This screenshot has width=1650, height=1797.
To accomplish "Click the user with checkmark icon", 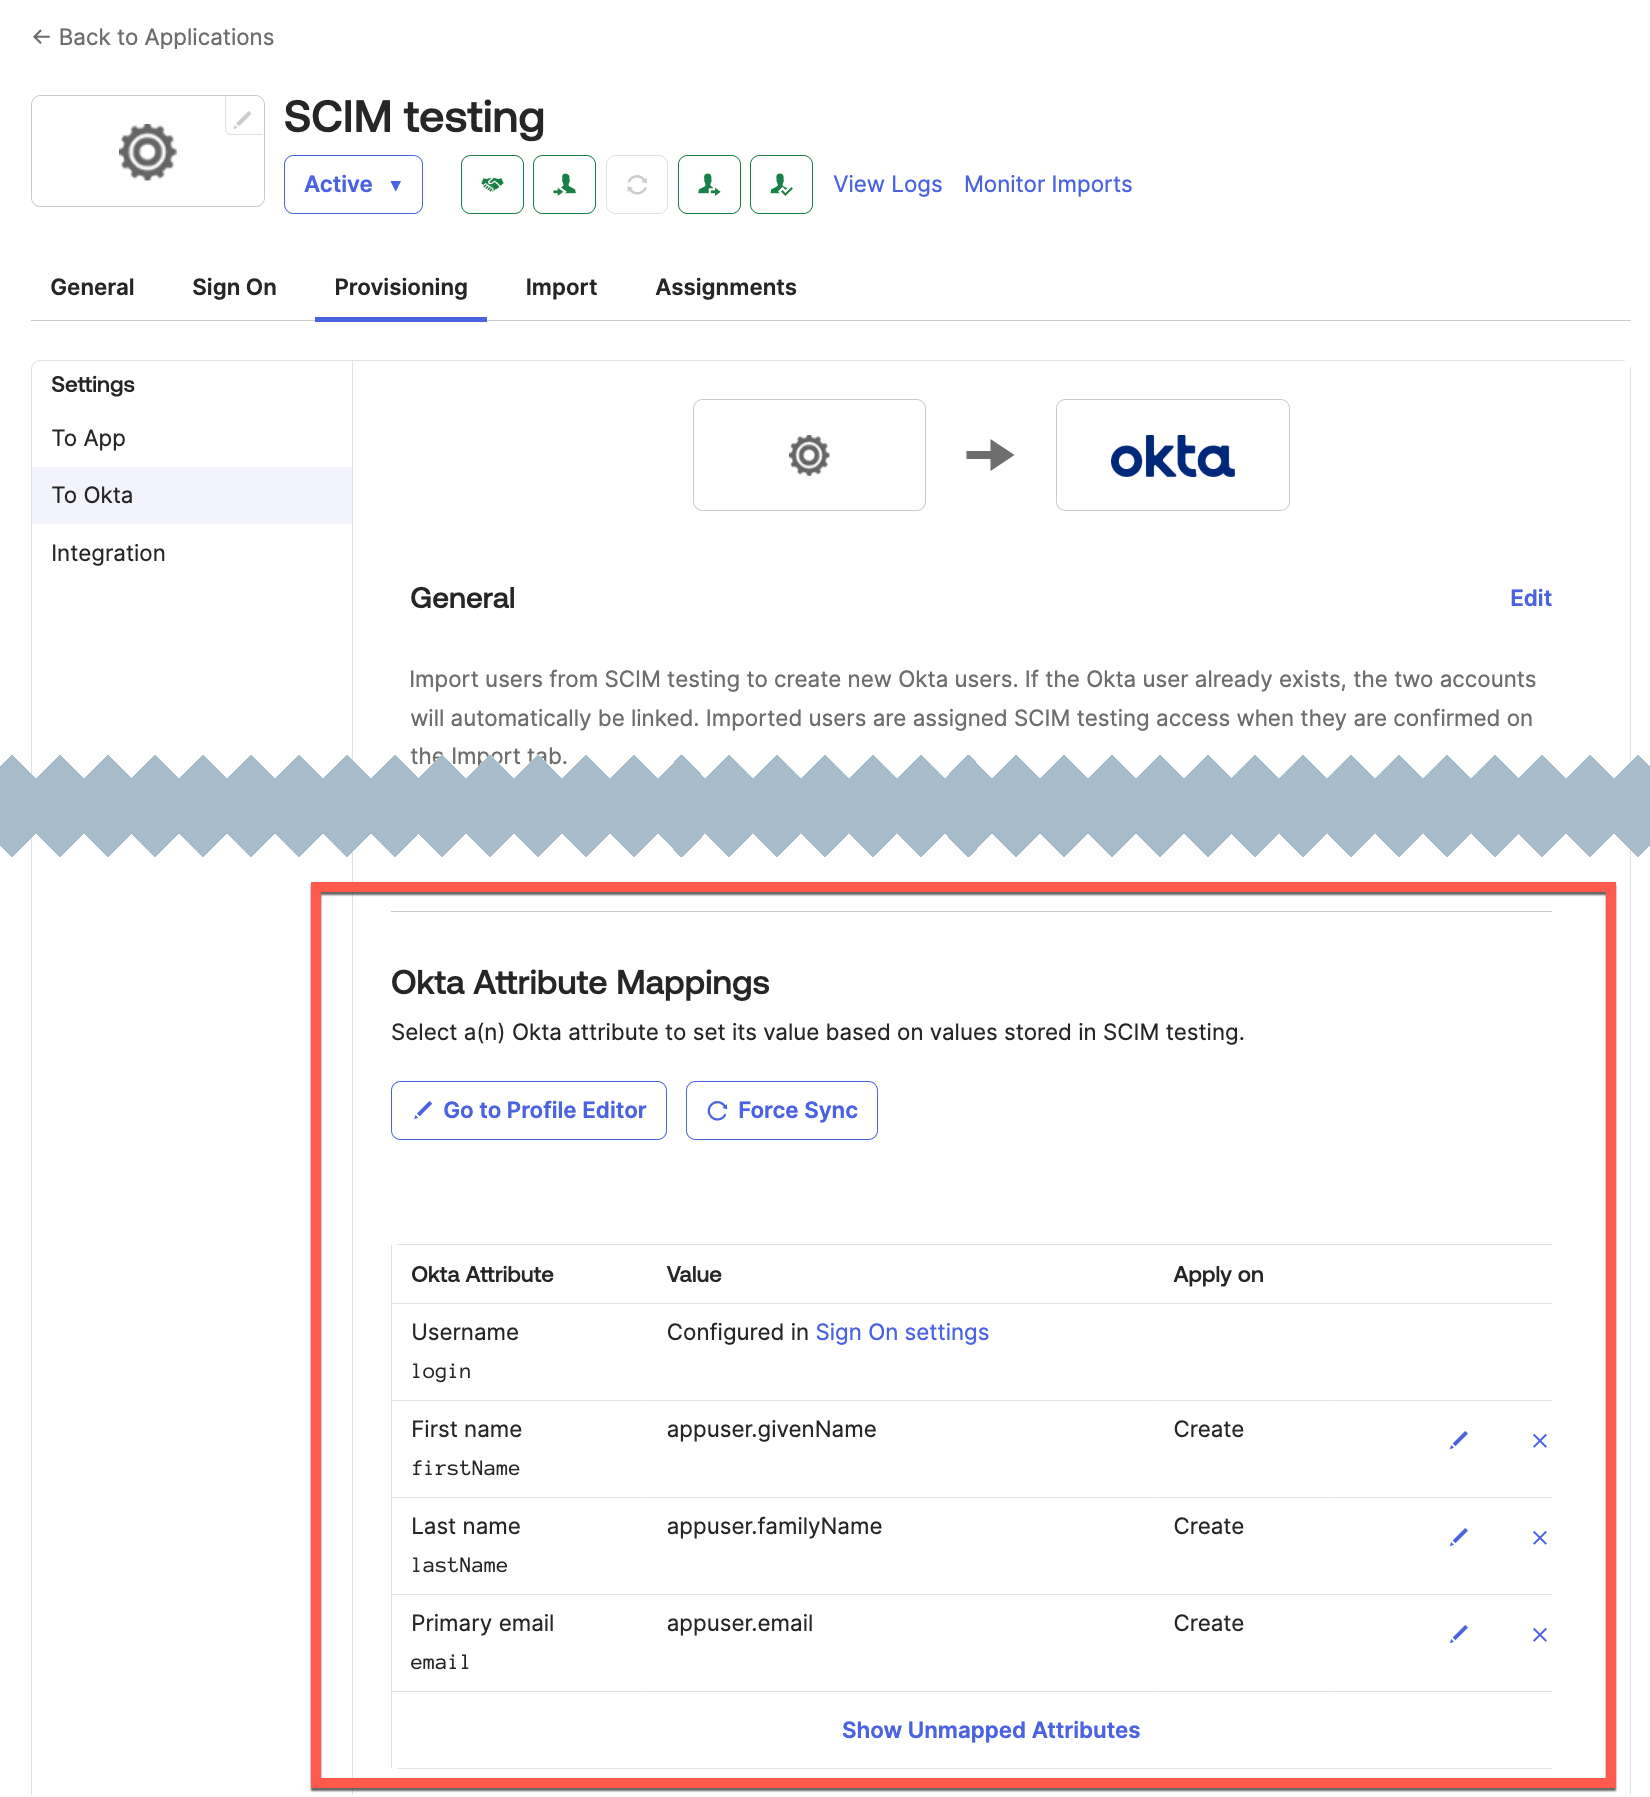I will pyautogui.click(x=781, y=185).
